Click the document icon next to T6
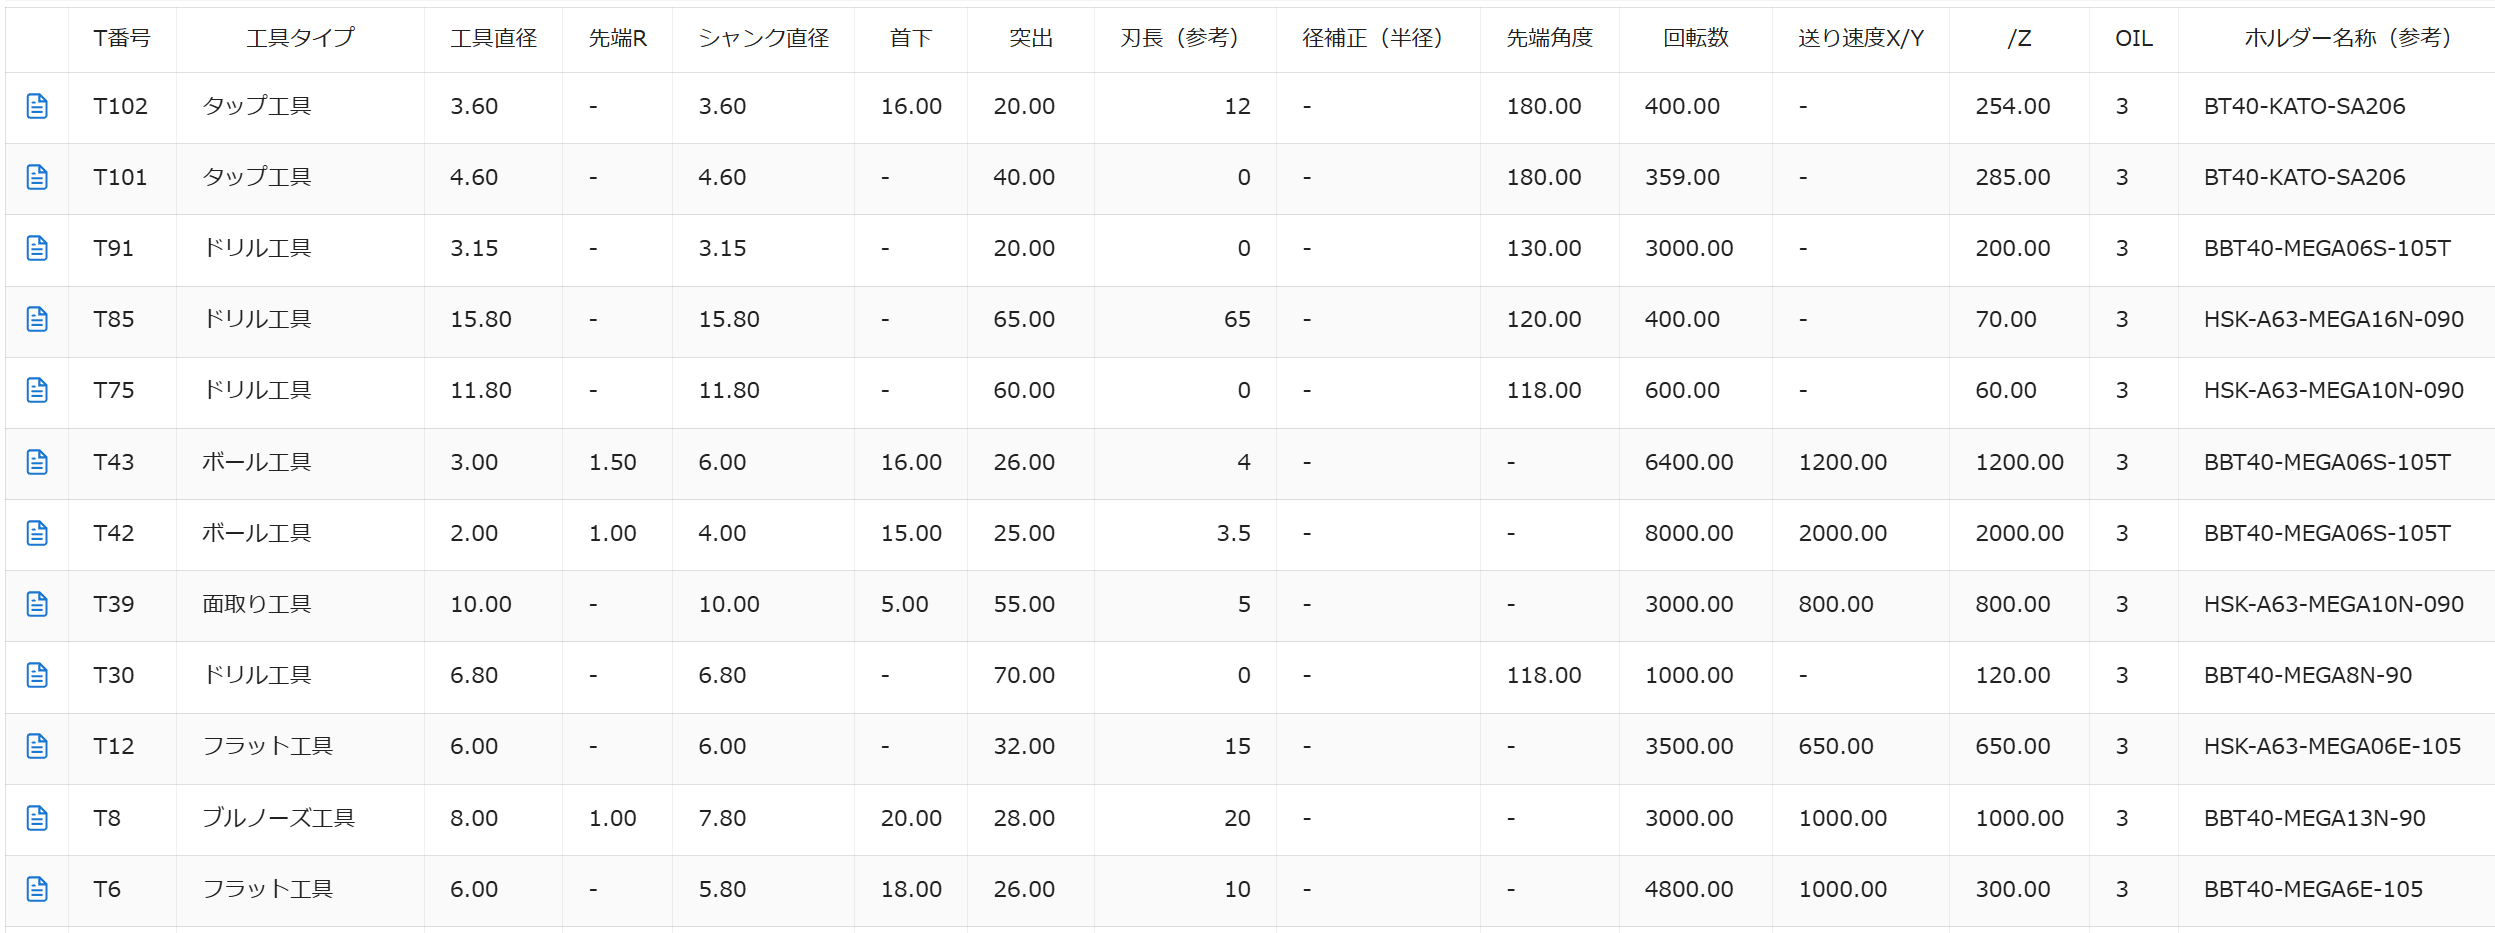This screenshot has height=933, width=2495. pos(37,889)
